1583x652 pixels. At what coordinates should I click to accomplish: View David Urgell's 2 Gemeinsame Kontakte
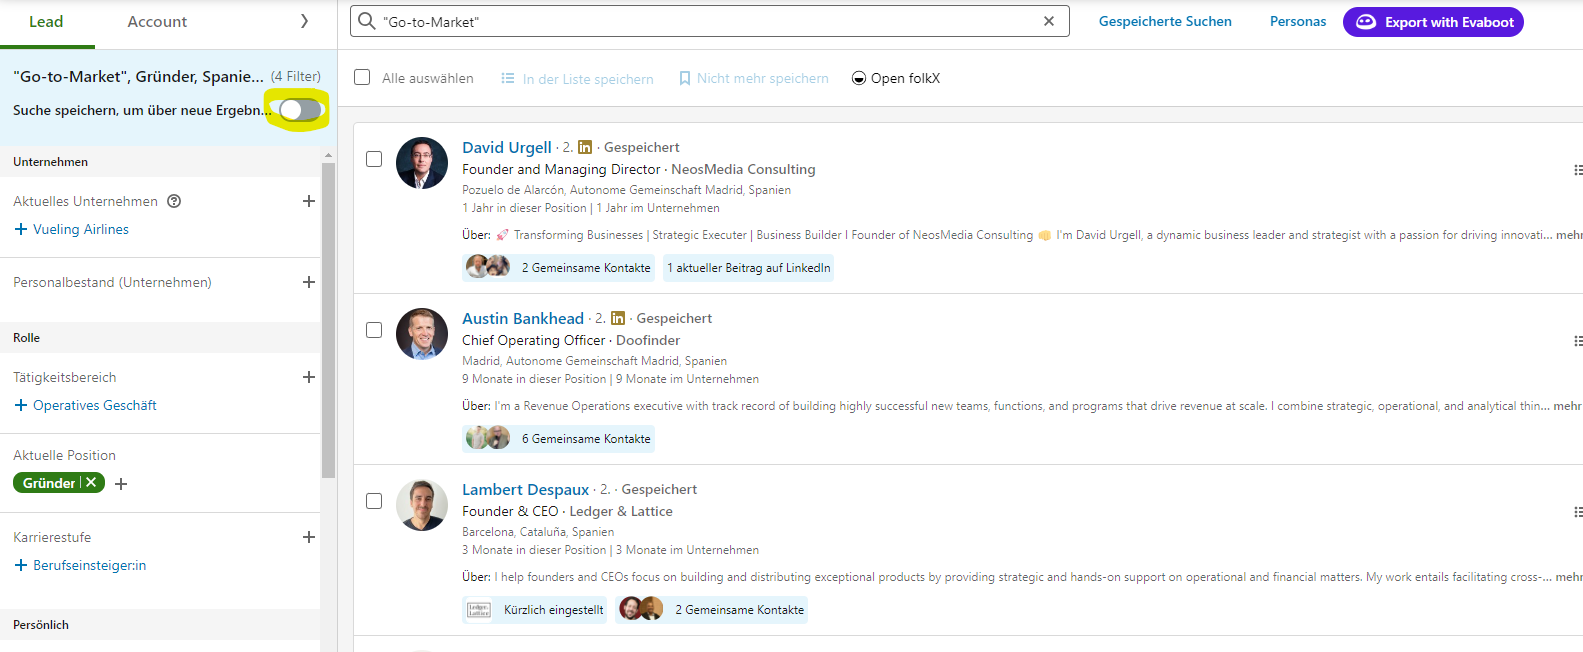click(559, 268)
